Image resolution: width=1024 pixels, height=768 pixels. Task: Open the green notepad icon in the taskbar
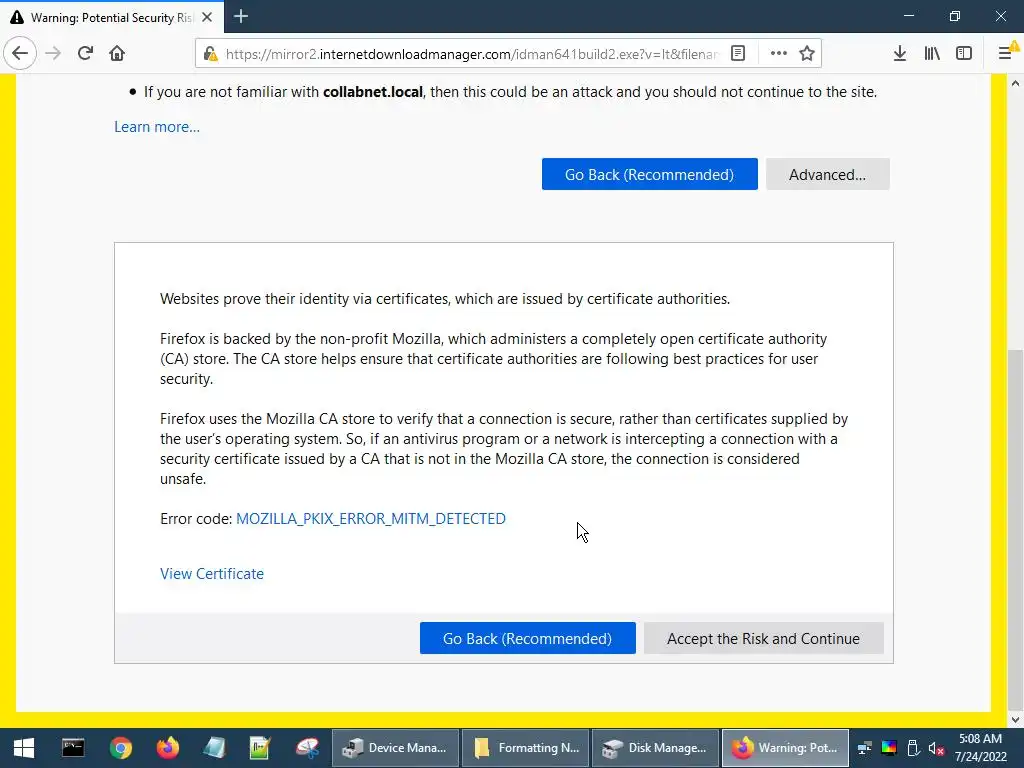click(260, 748)
